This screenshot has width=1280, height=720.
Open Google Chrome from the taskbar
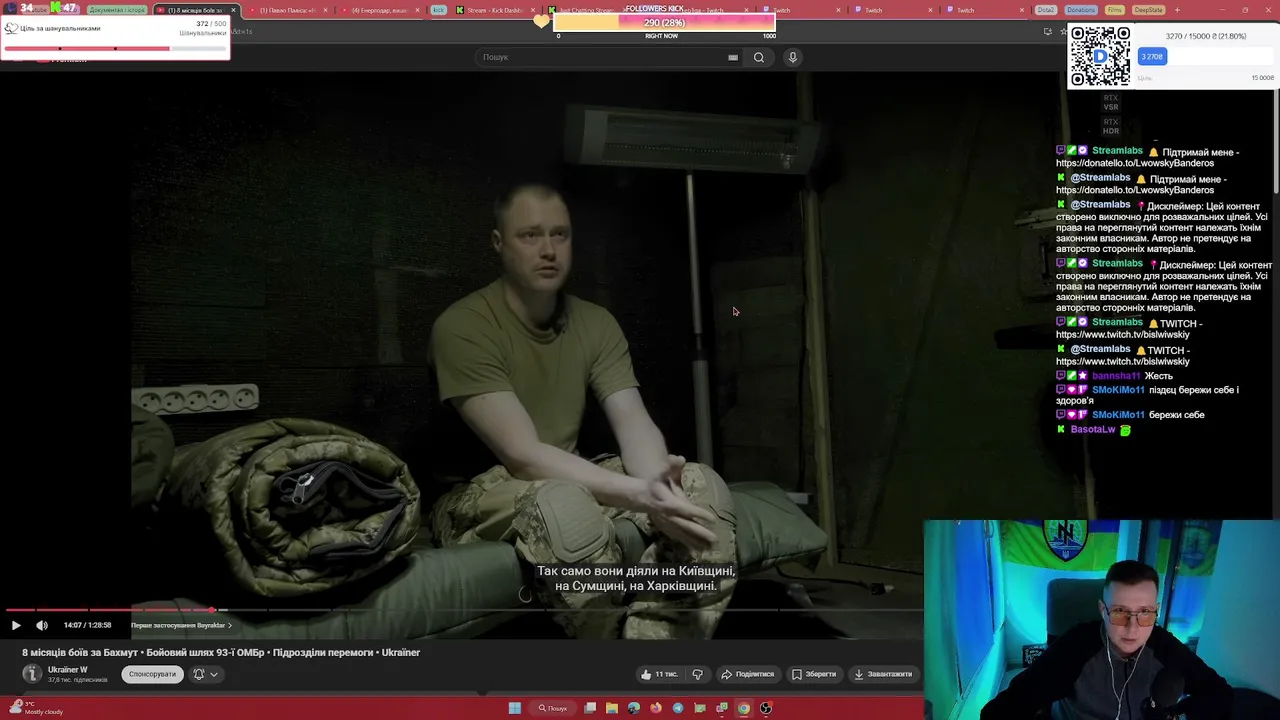click(x=744, y=708)
